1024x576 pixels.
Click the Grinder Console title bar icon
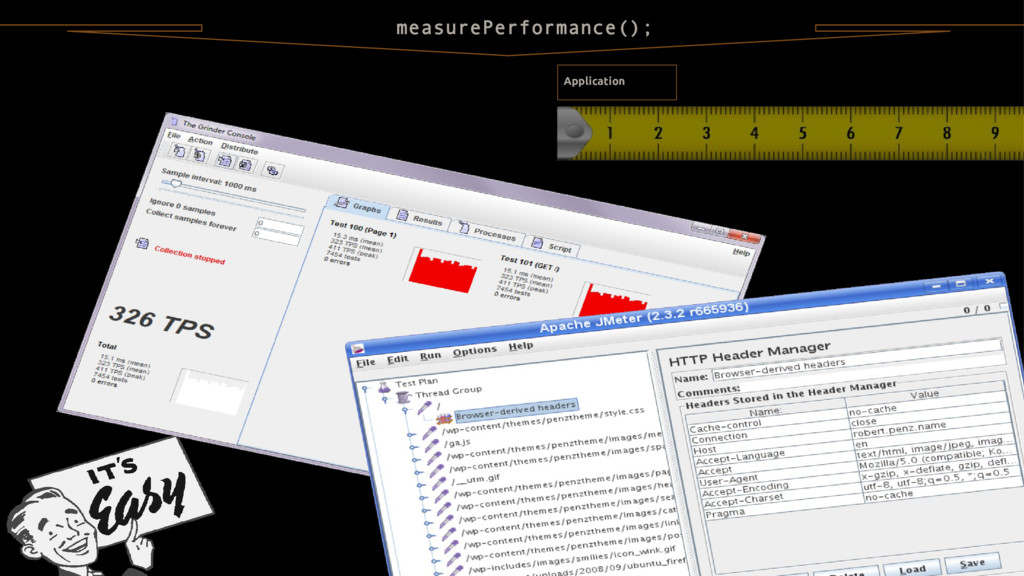pyautogui.click(x=174, y=121)
